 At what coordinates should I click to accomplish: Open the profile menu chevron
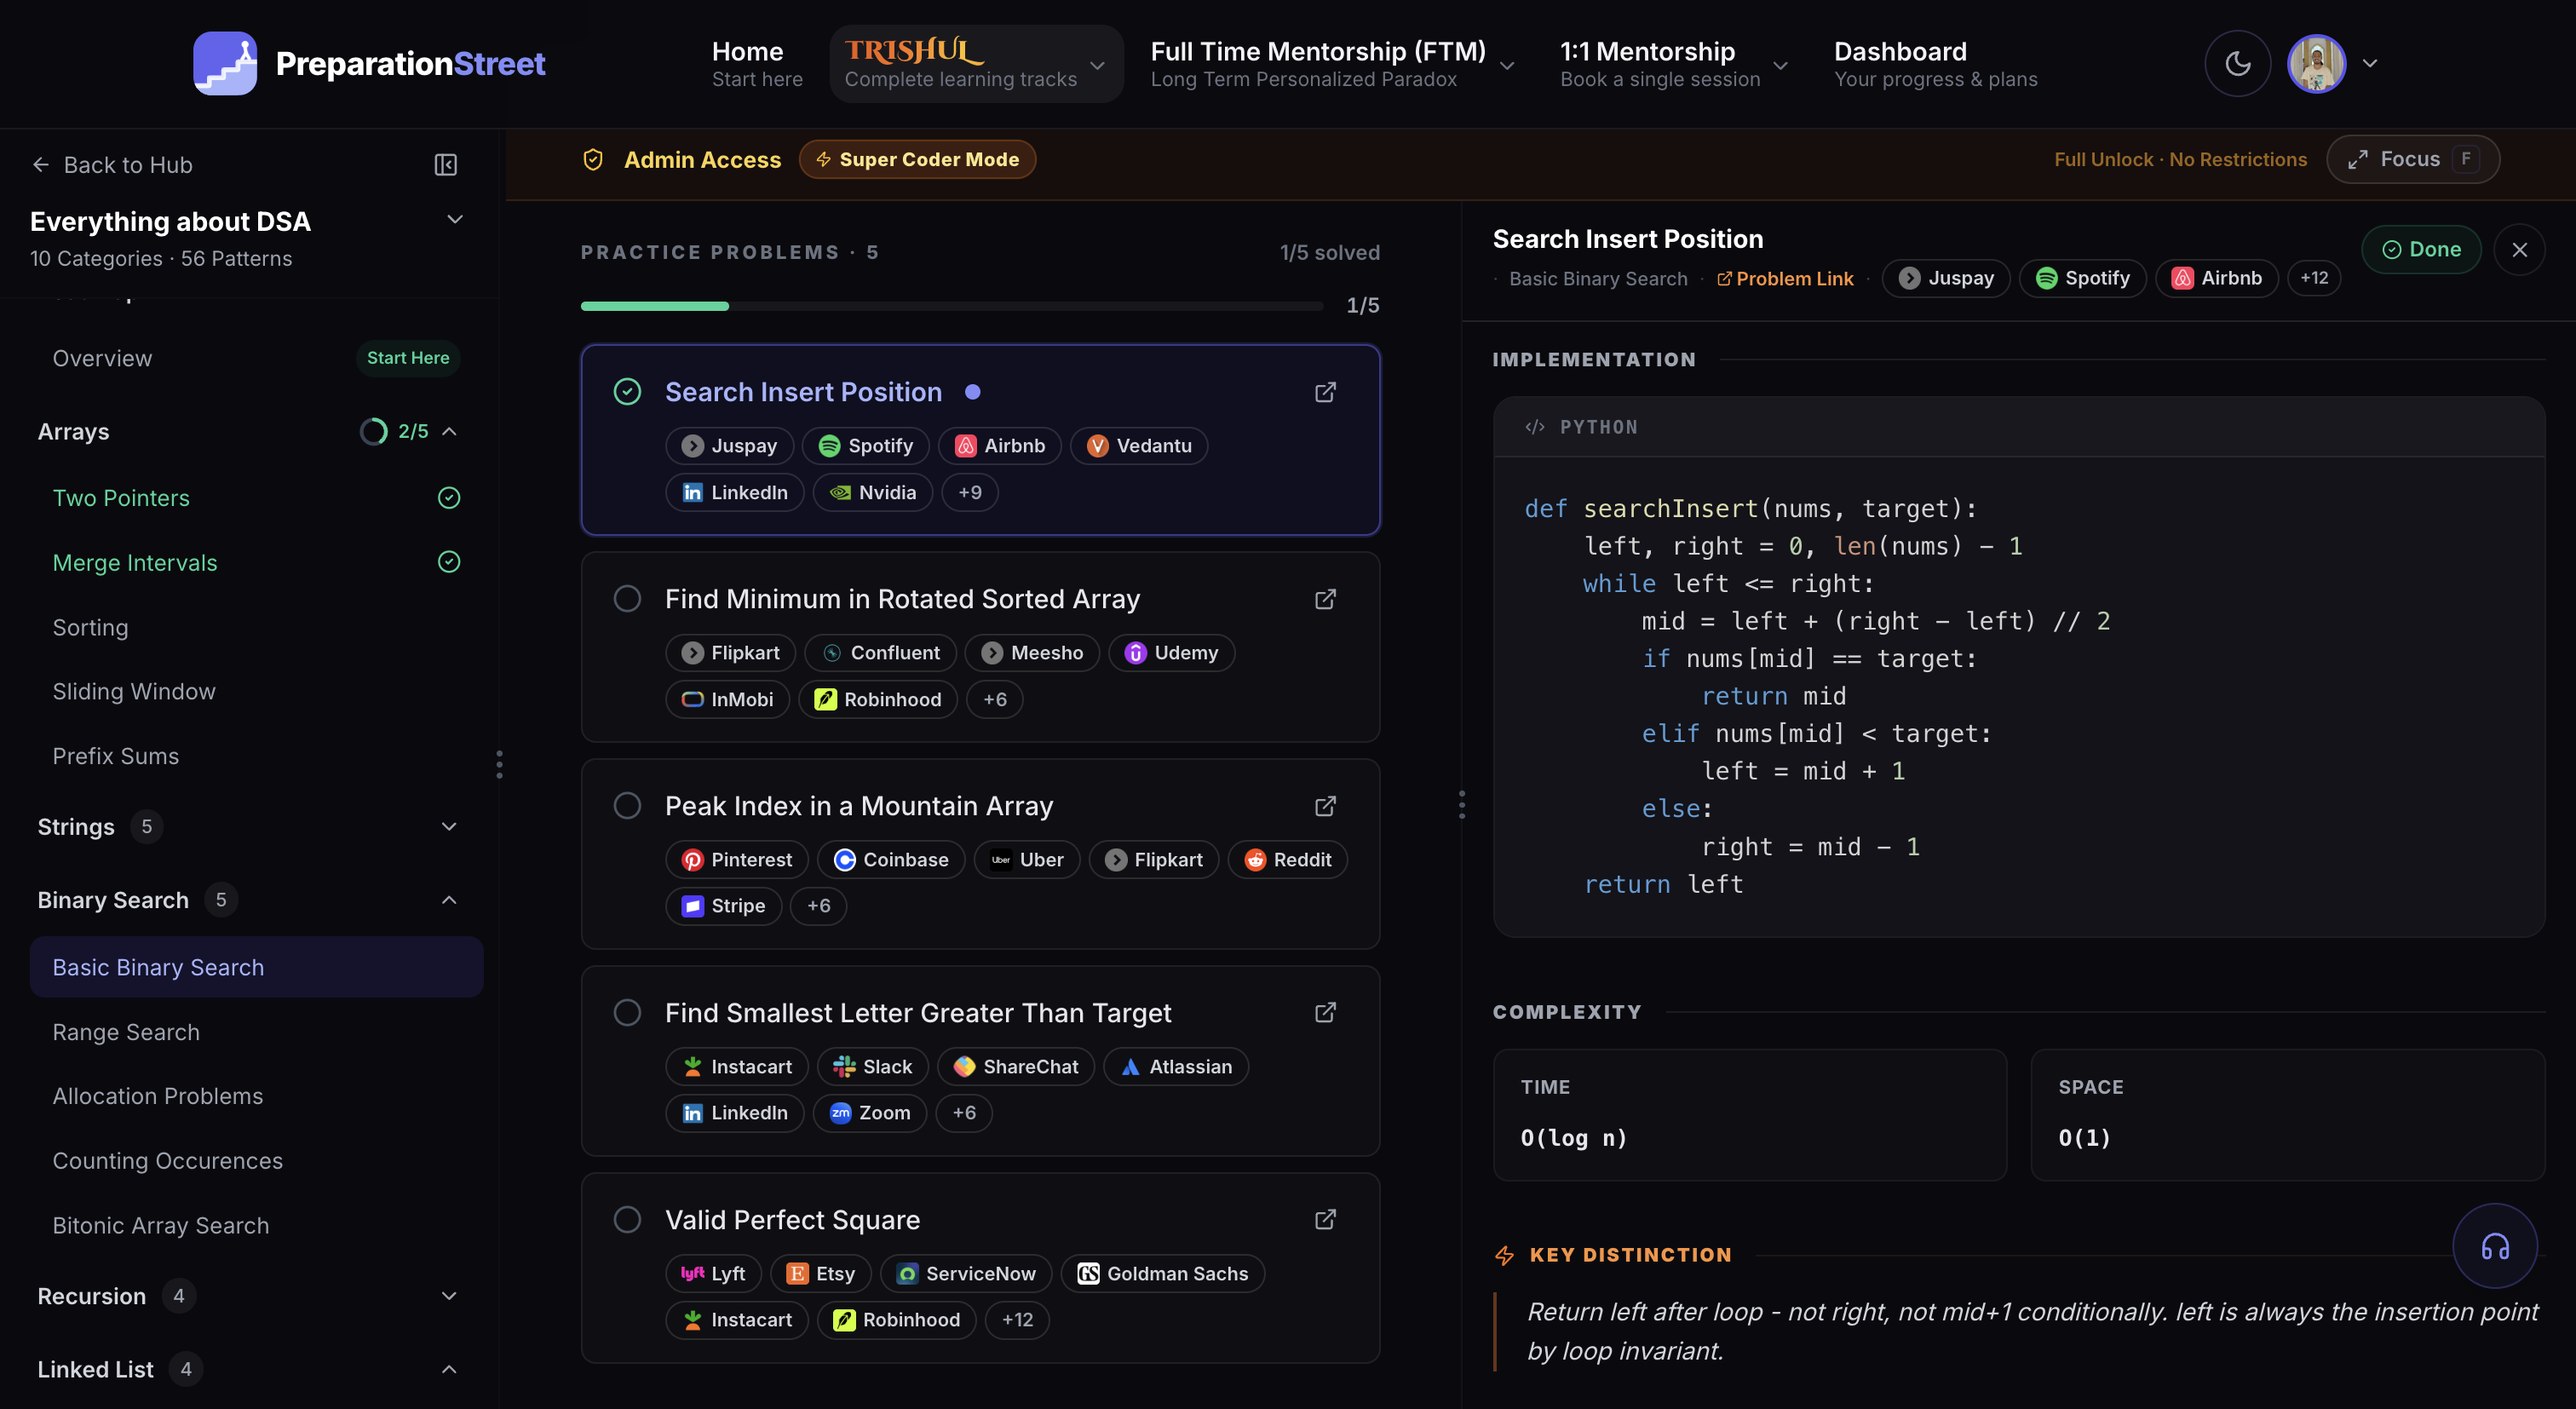2370,63
